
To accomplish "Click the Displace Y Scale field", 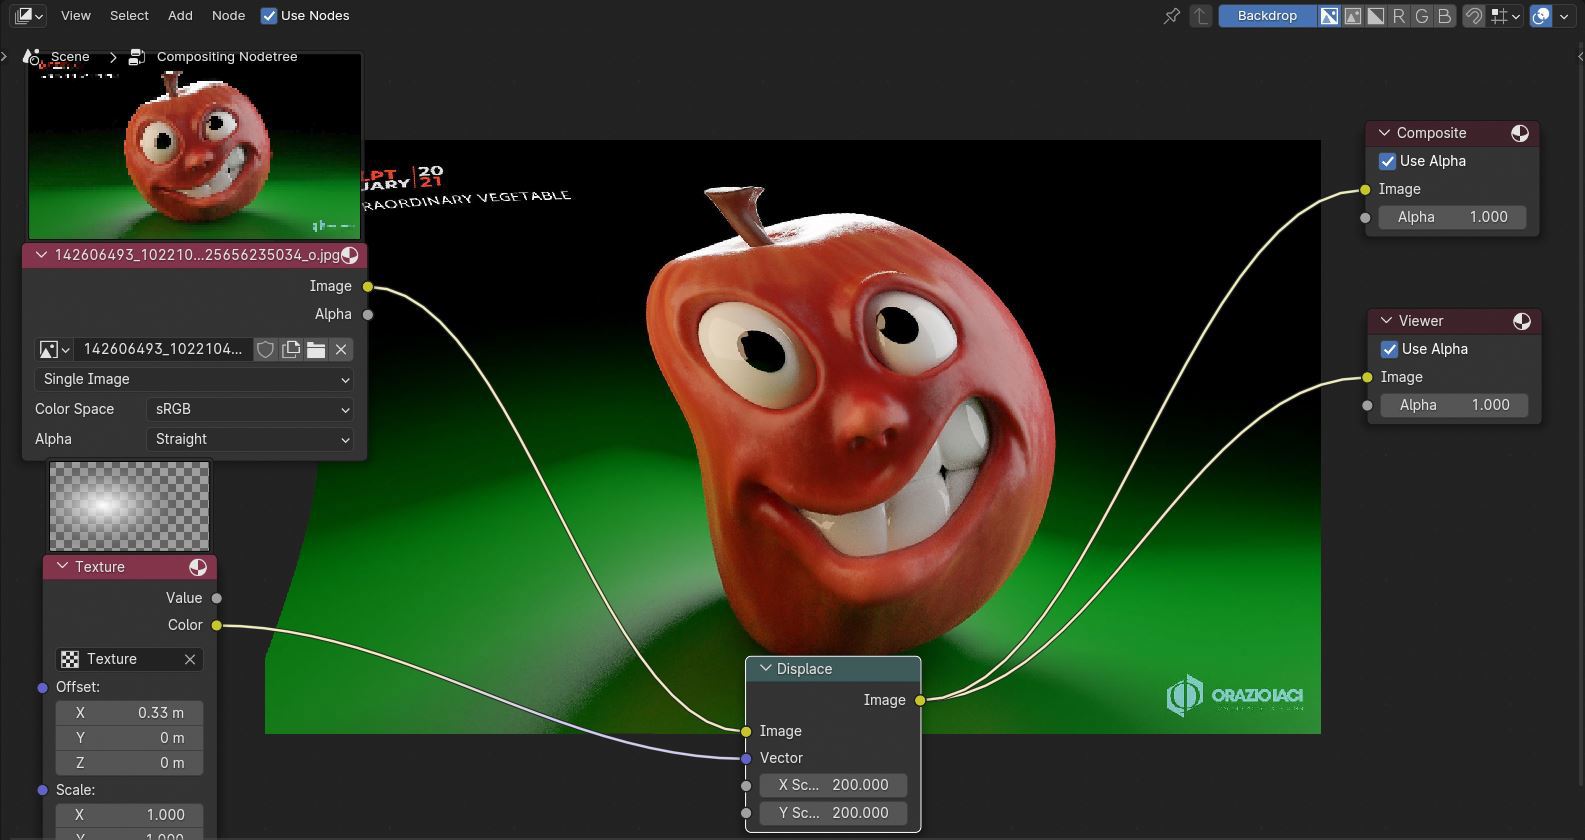I will pyautogui.click(x=833, y=813).
